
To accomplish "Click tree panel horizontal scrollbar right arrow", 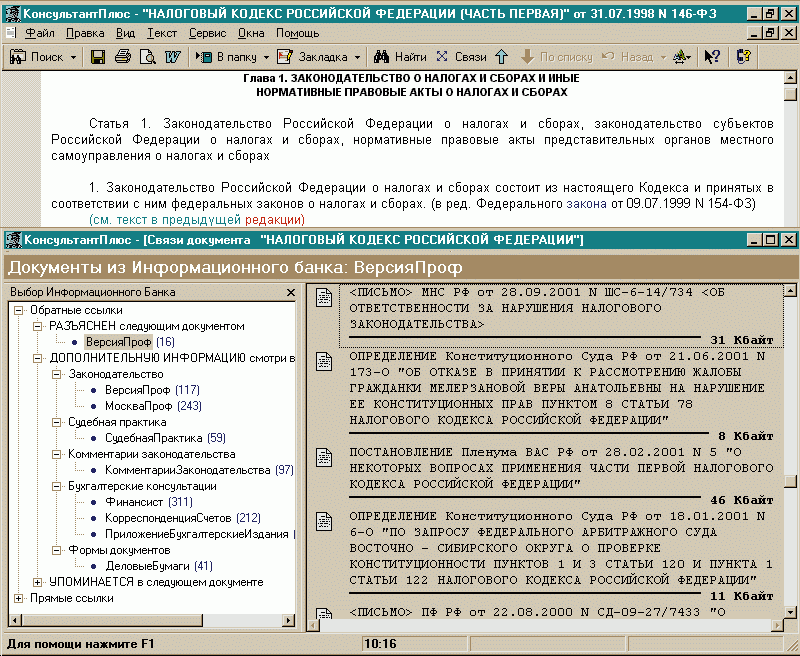I will [x=289, y=621].
